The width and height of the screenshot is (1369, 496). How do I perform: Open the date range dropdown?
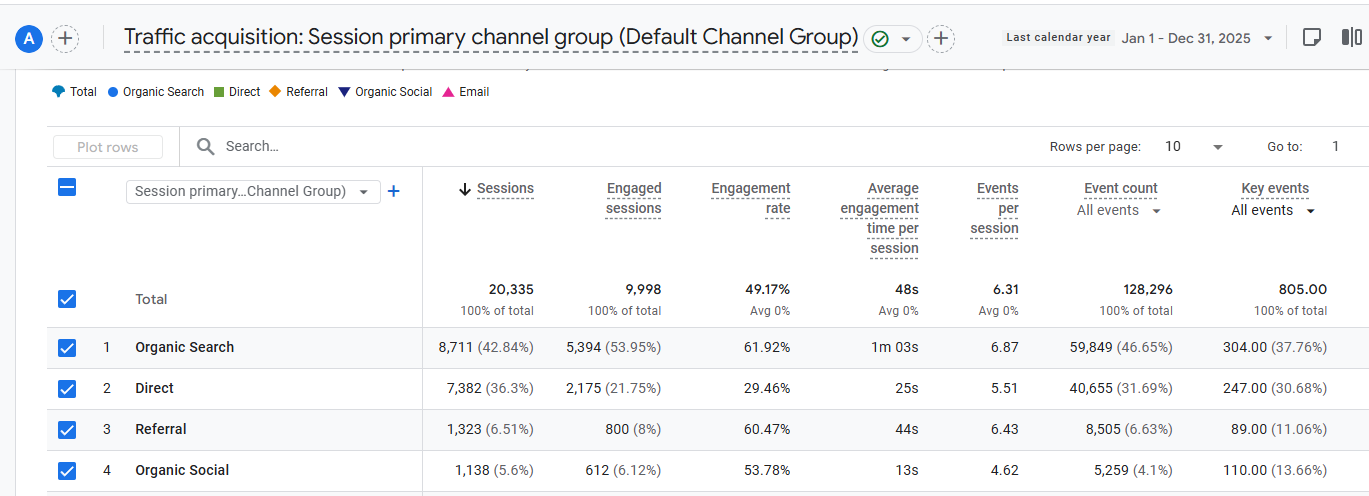coord(1268,39)
